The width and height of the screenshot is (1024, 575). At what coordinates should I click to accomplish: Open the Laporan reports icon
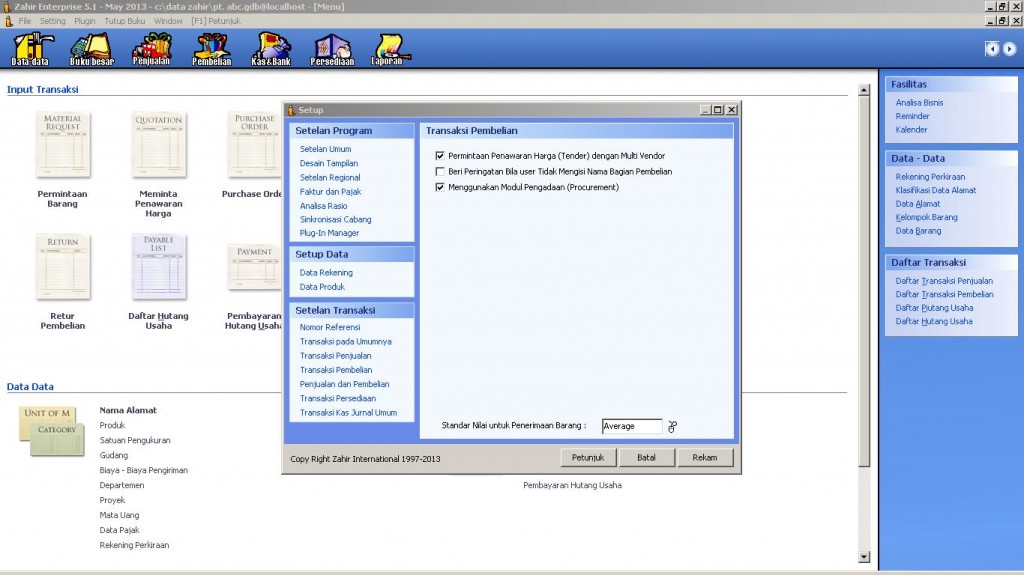pos(387,48)
